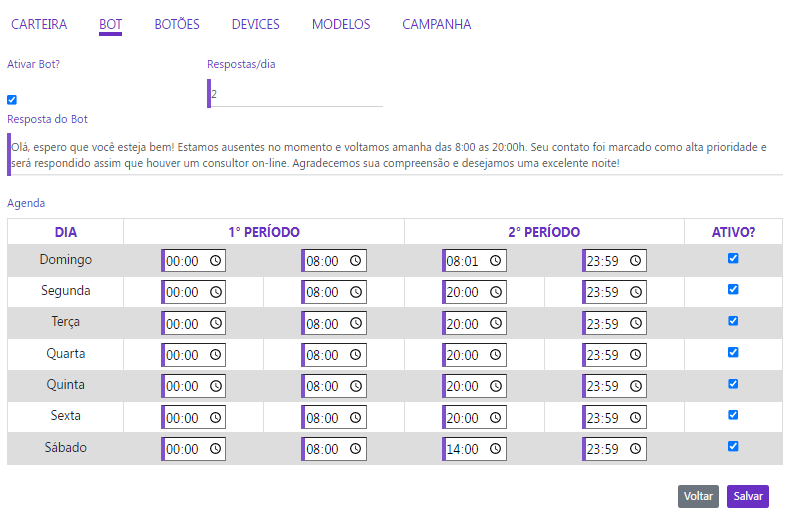790x518 pixels.
Task: Focus the Respostas/dia input field
Action: 295,94
